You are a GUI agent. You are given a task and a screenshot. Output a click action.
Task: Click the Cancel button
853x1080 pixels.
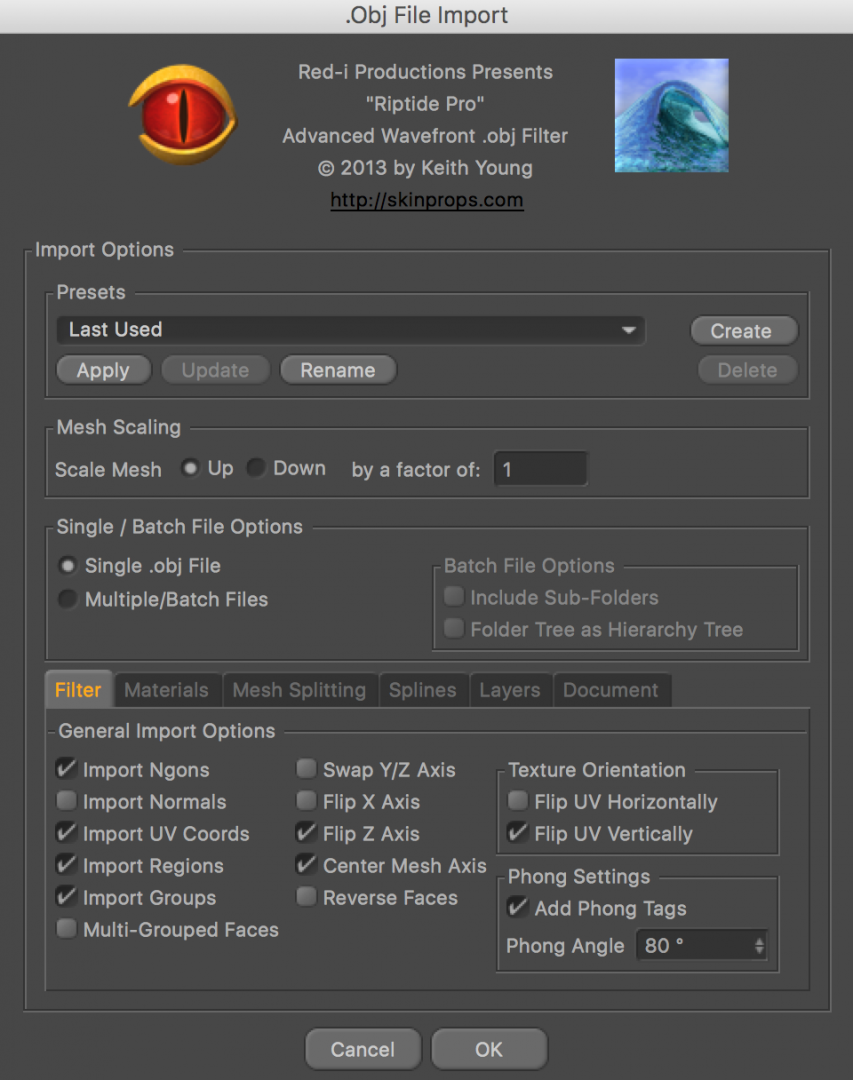pyautogui.click(x=363, y=1049)
